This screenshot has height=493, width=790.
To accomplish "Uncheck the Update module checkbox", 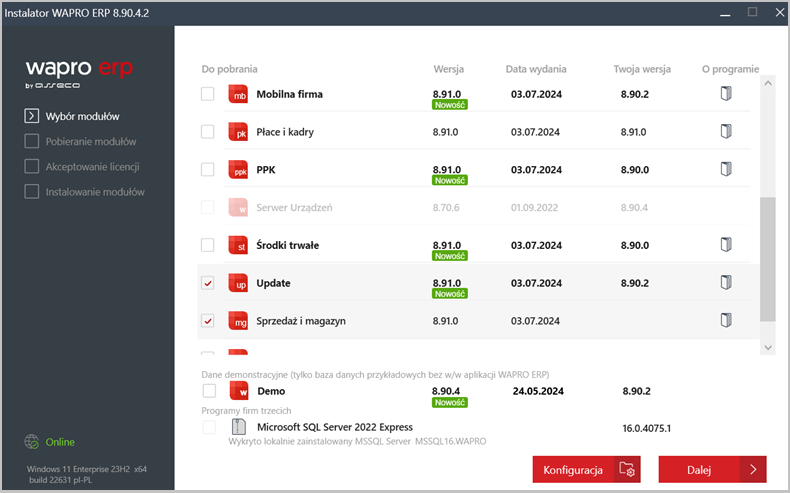I will tap(208, 283).
